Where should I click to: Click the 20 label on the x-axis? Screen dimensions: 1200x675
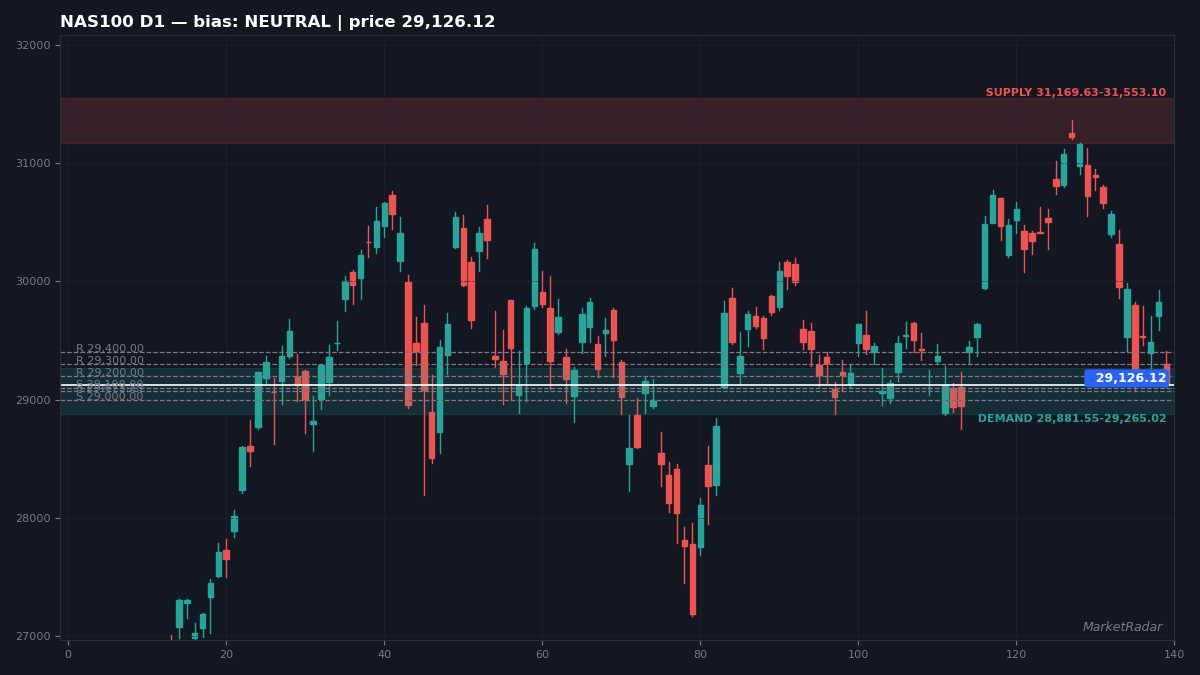pyautogui.click(x=226, y=655)
